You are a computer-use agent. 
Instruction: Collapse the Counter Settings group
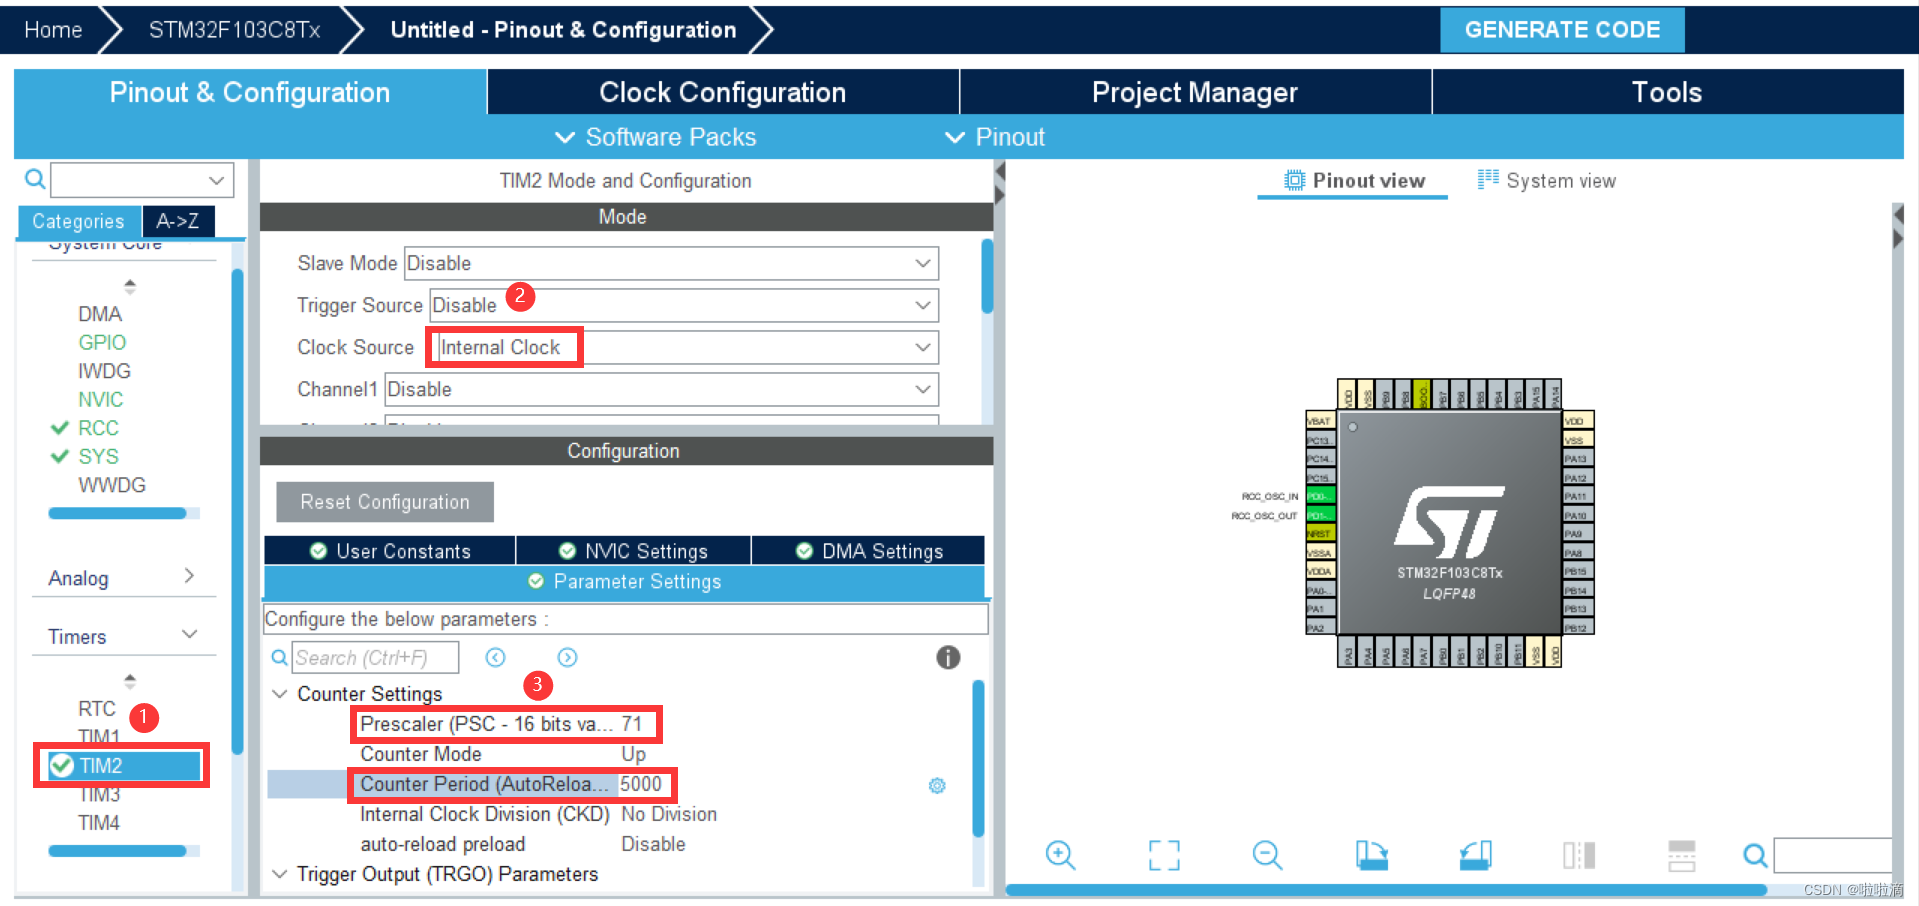pyautogui.click(x=280, y=694)
